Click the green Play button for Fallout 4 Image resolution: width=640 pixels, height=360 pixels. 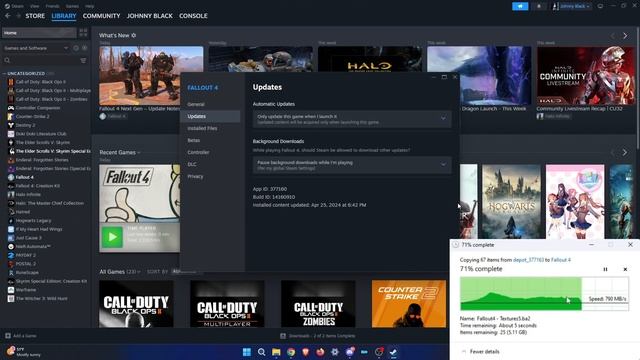tap(112, 237)
